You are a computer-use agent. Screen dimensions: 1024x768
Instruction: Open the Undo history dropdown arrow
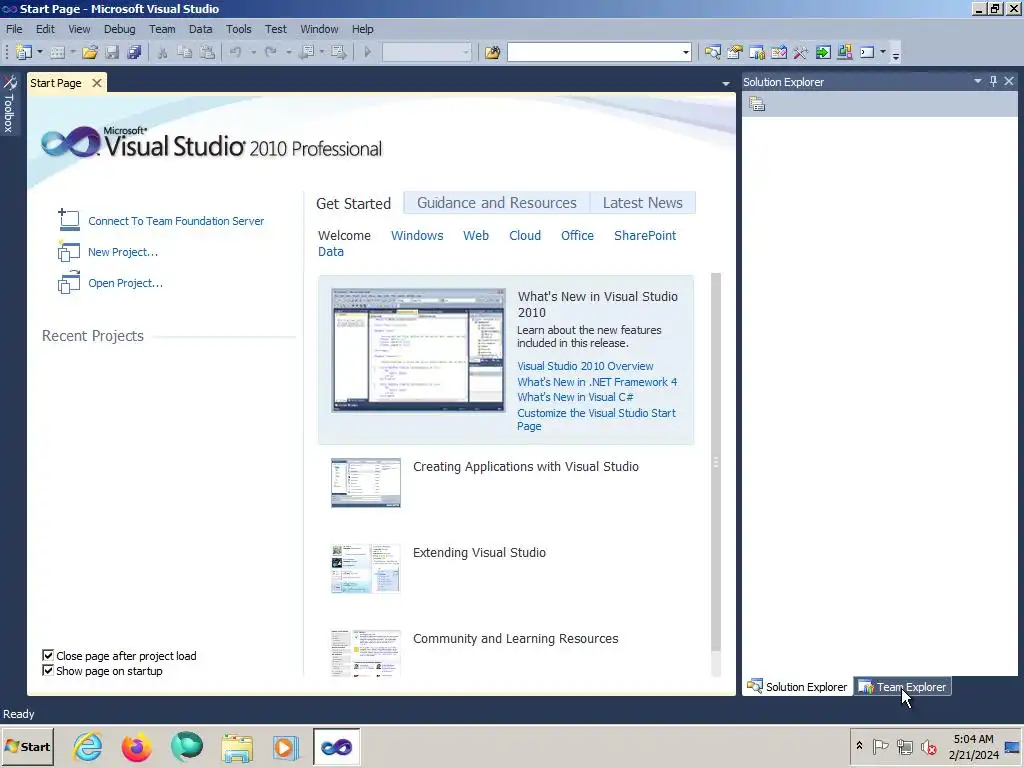coord(253,52)
